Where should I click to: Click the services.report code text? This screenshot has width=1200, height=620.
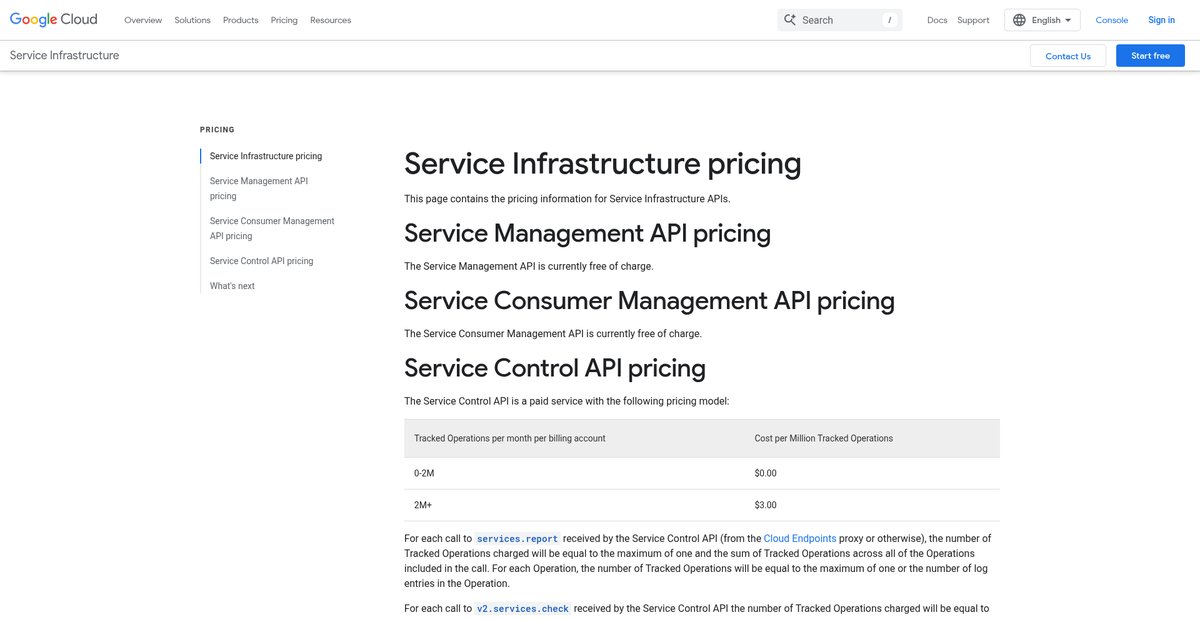[x=517, y=538]
